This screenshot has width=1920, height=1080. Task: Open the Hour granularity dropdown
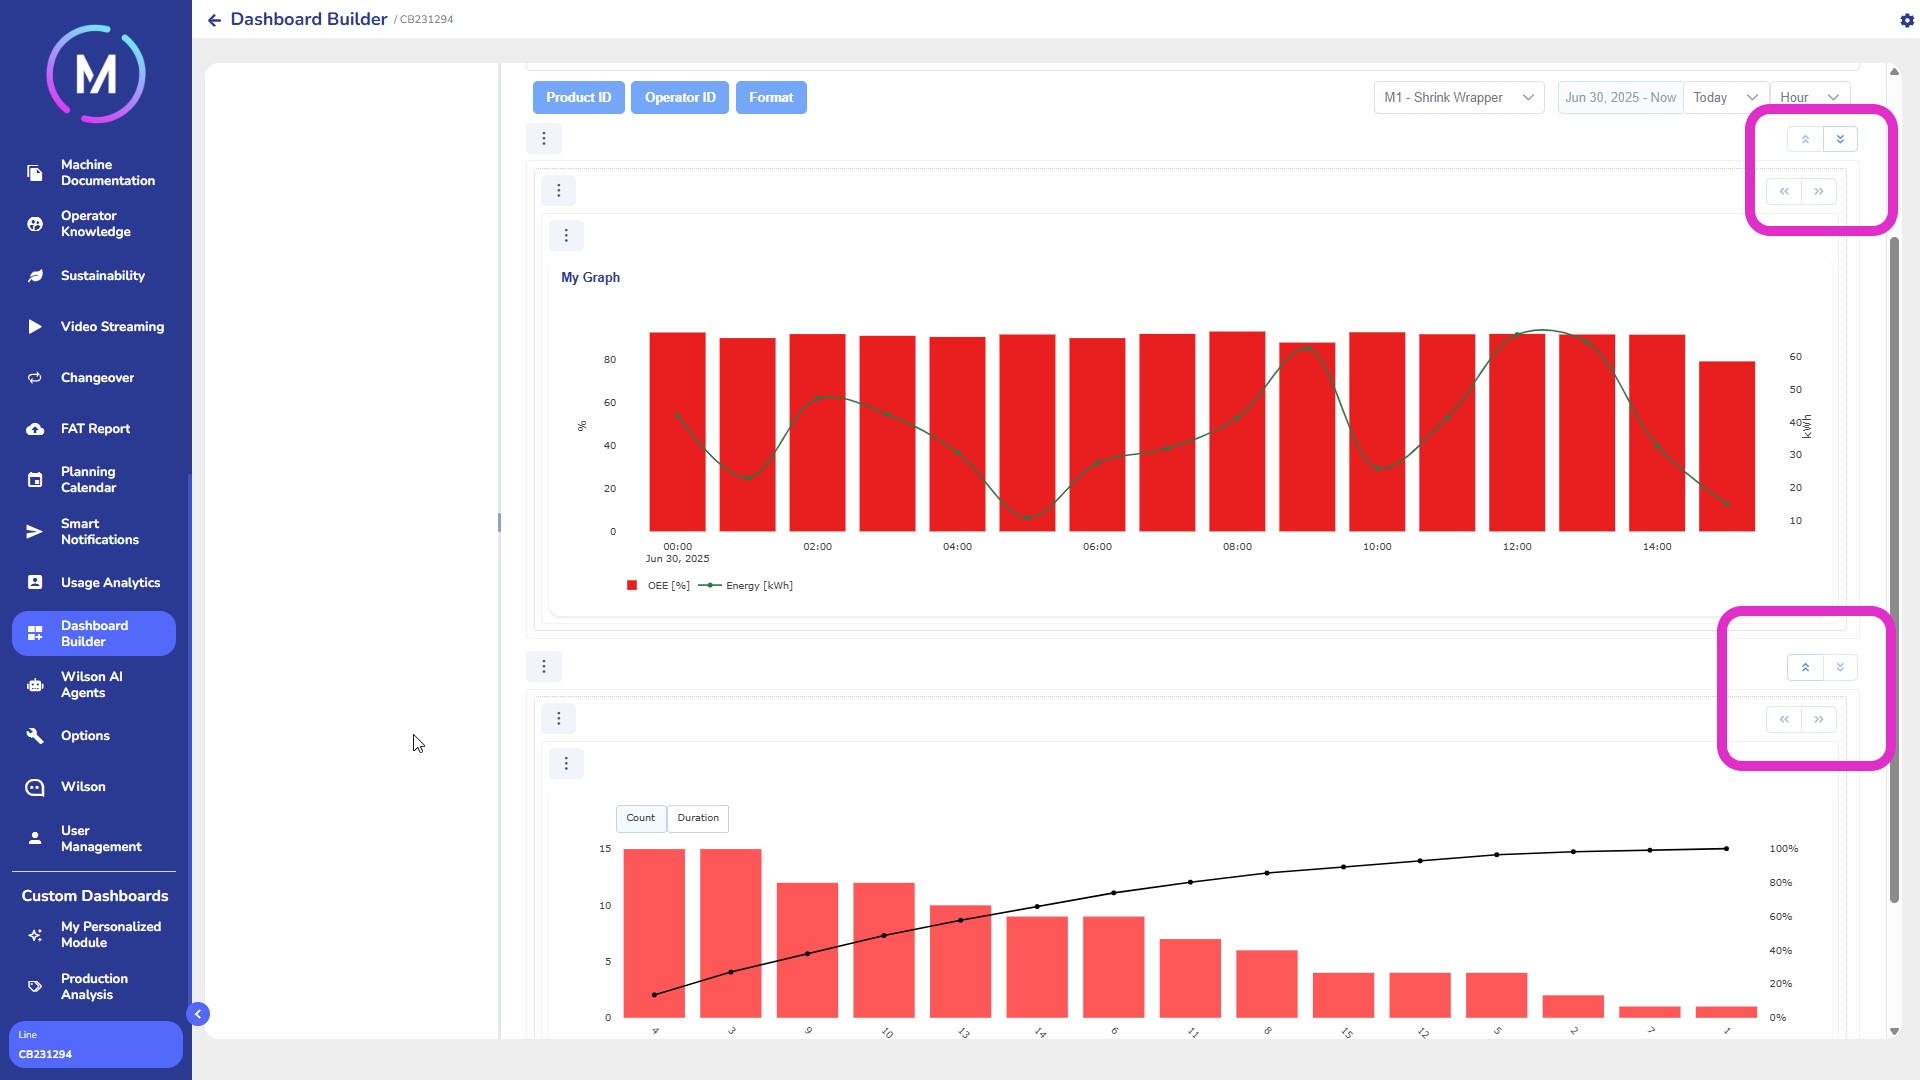tap(1808, 98)
